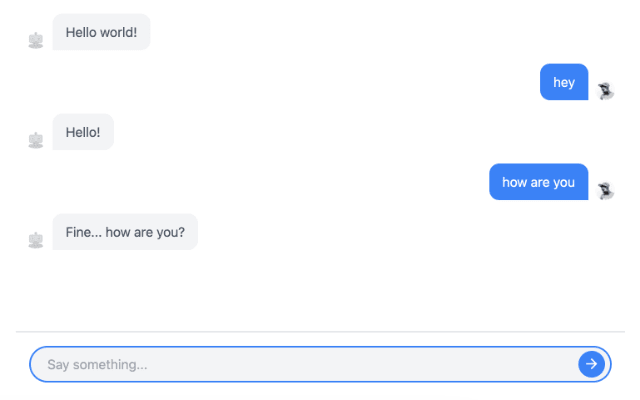Select bot avatar beside "Fine... how are you?"
640x400 pixels.
pos(36,240)
